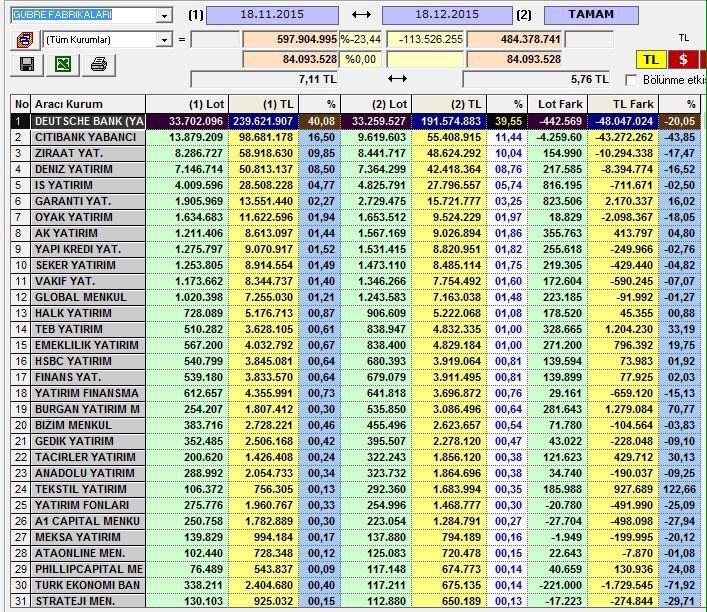The width and height of the screenshot is (707, 612).
Task: Select GARANTI YAT. row name
Action: [88, 201]
